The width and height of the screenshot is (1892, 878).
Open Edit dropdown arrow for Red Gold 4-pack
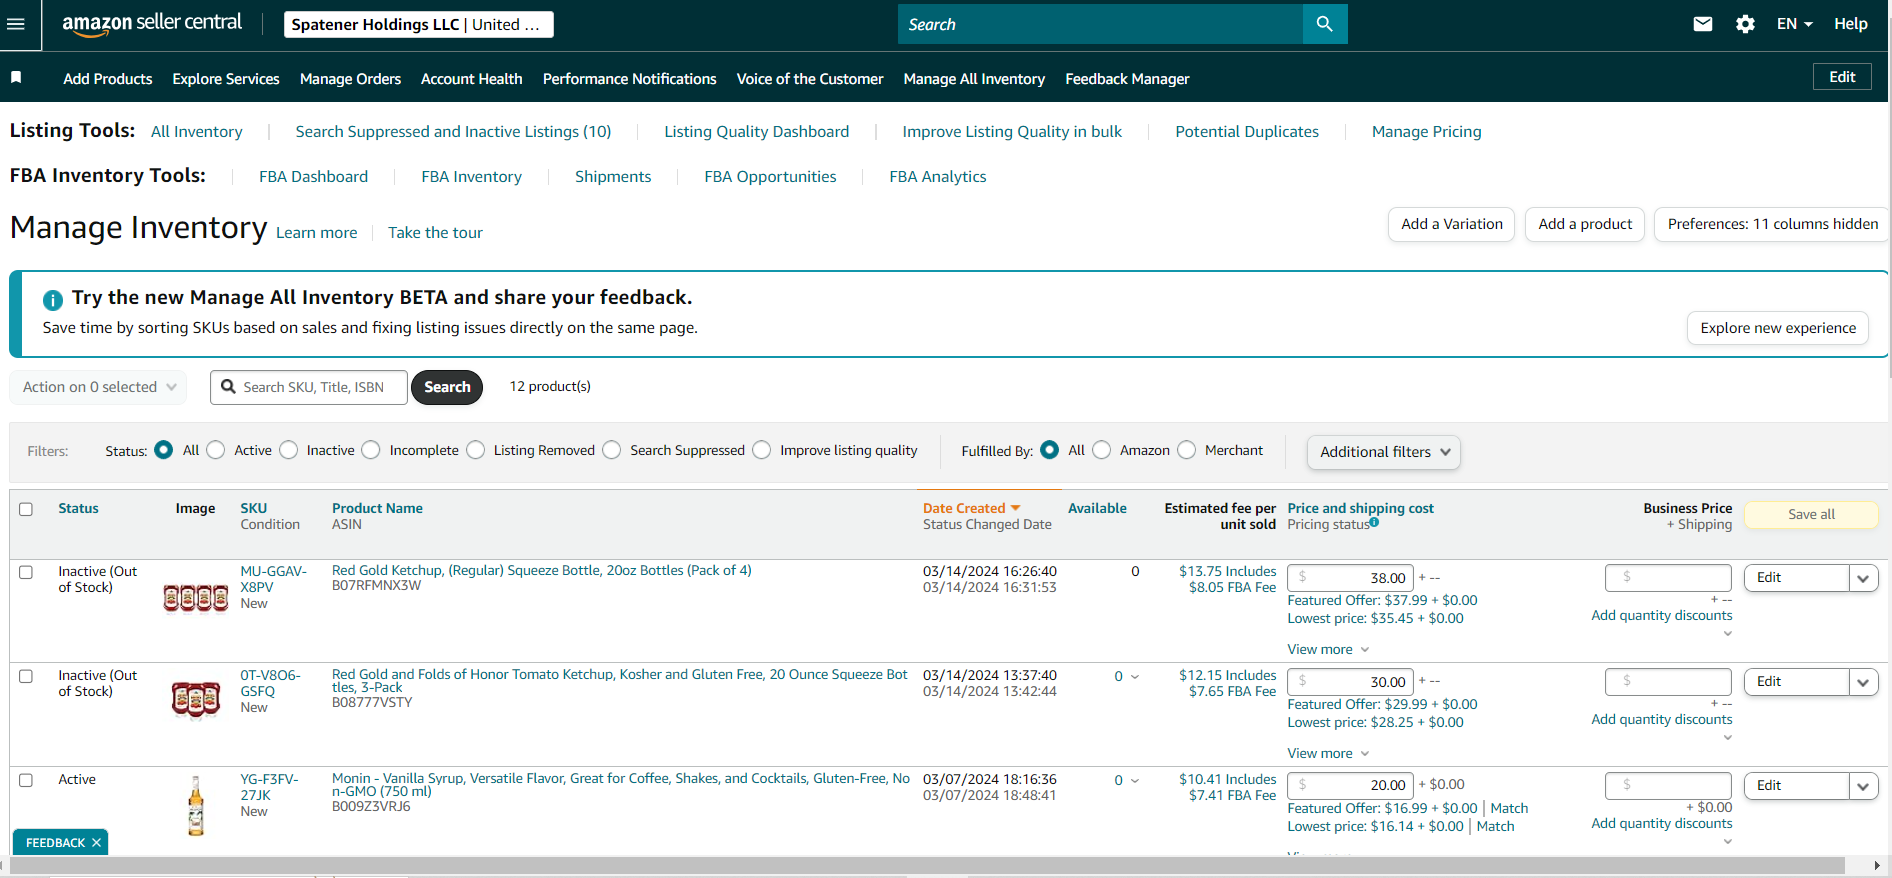point(1863,578)
